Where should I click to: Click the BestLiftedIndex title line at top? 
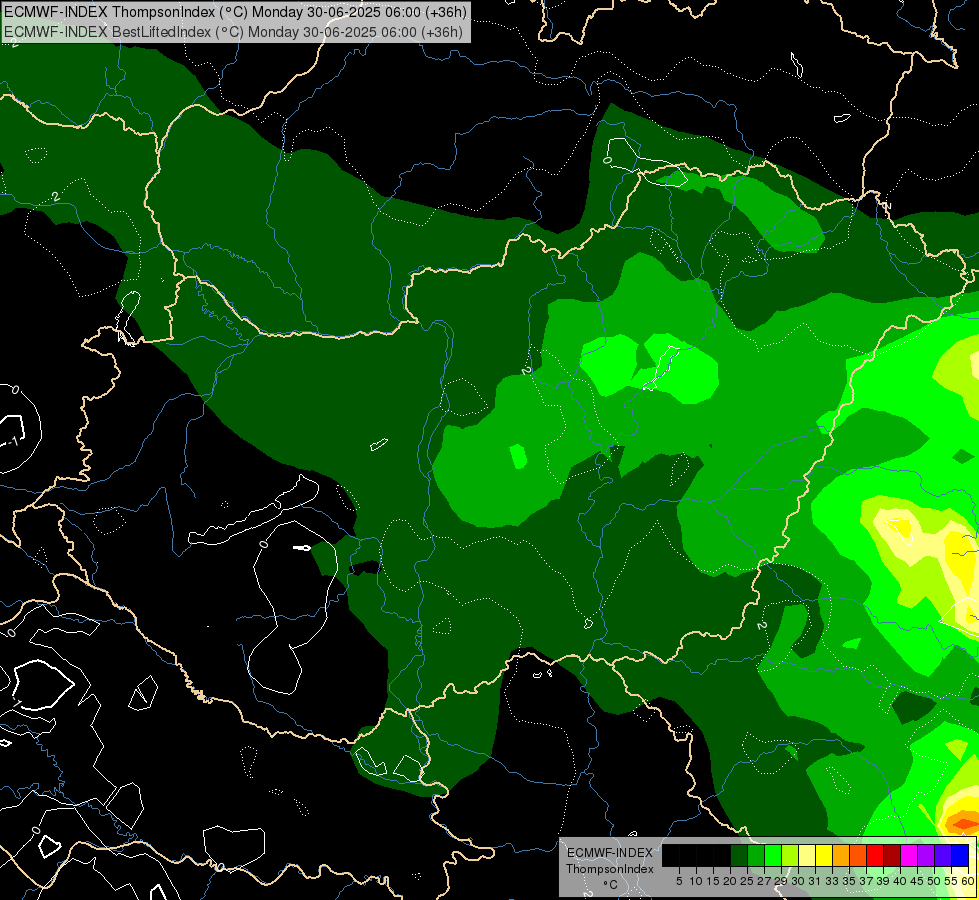click(234, 32)
